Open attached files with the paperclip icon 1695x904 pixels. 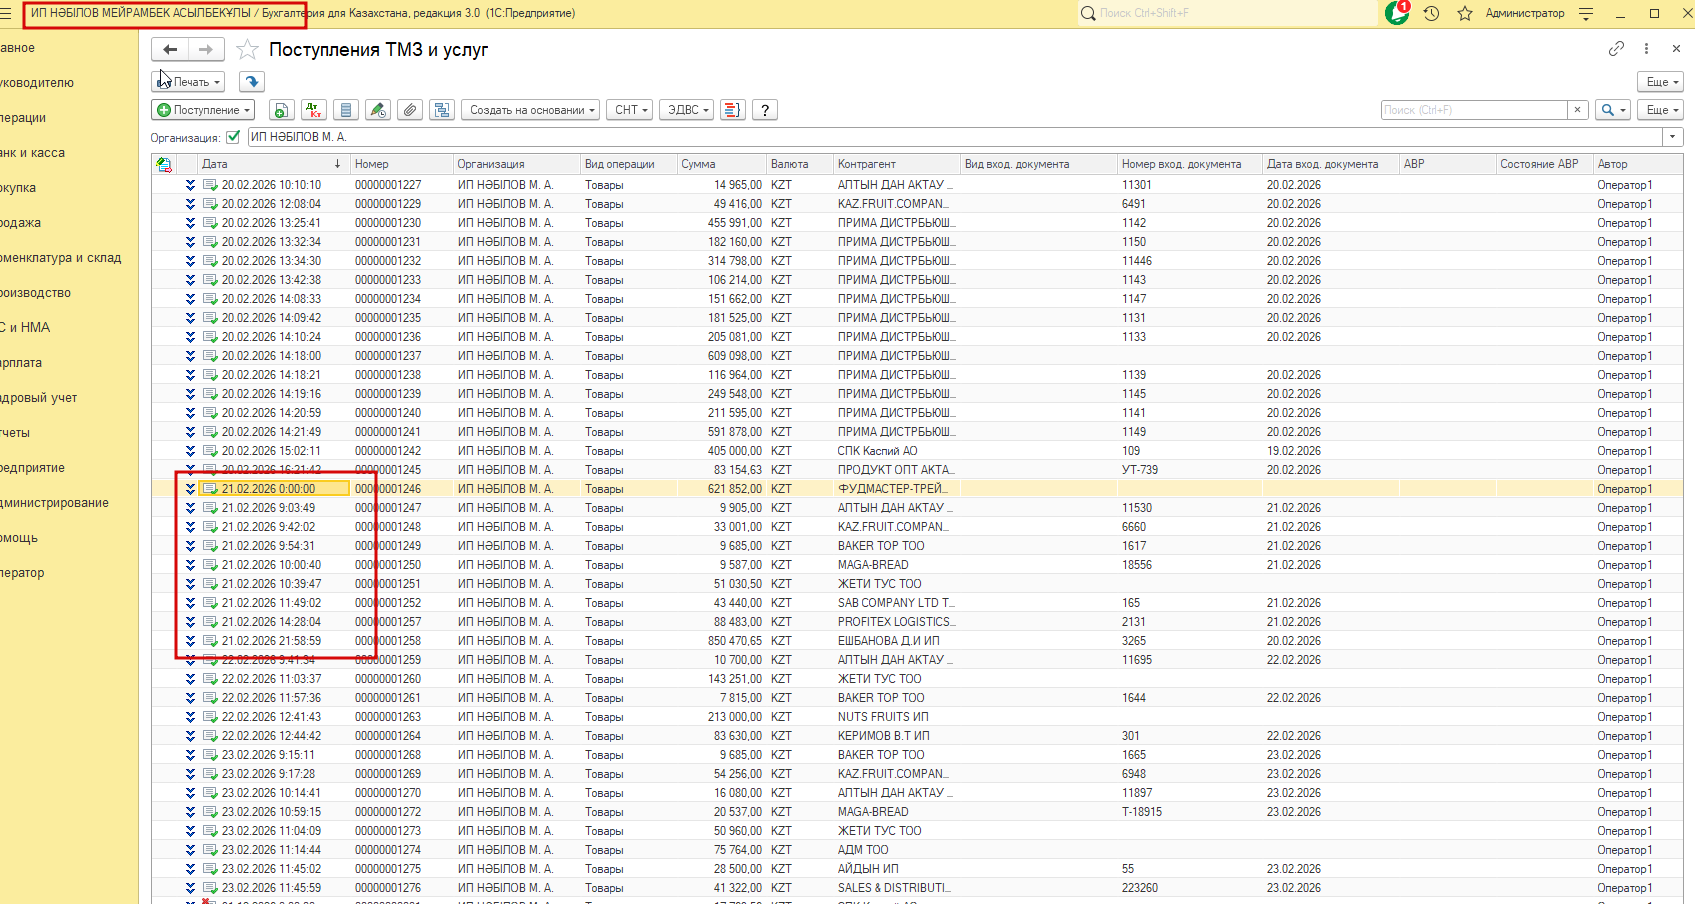tap(410, 110)
